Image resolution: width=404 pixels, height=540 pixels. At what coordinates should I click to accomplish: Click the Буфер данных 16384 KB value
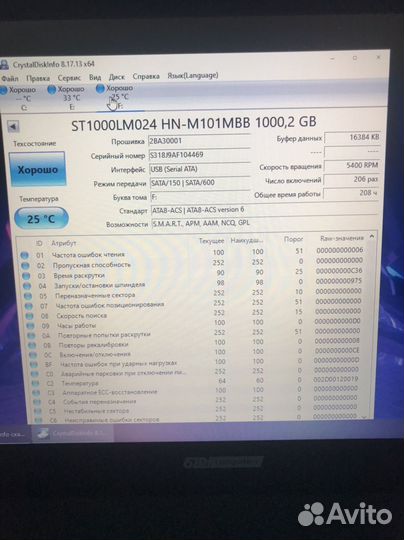tap(352, 138)
